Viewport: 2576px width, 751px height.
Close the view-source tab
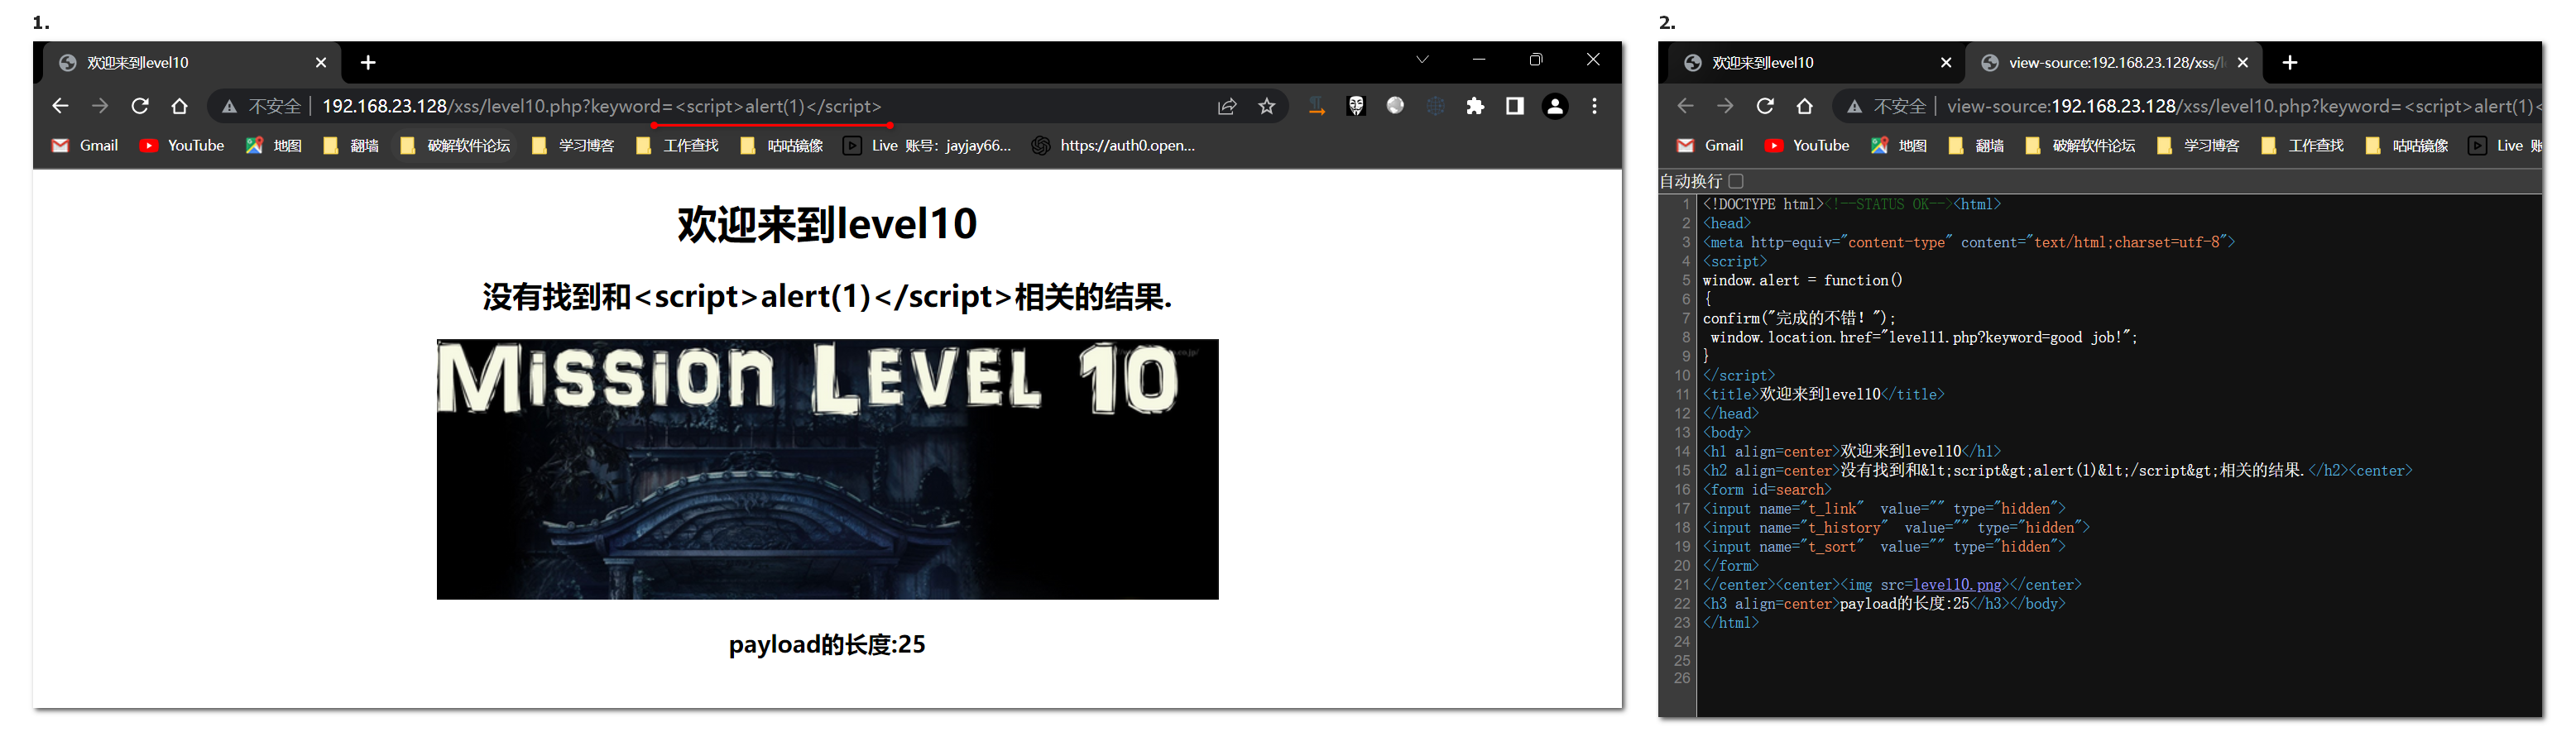pos(2243,63)
